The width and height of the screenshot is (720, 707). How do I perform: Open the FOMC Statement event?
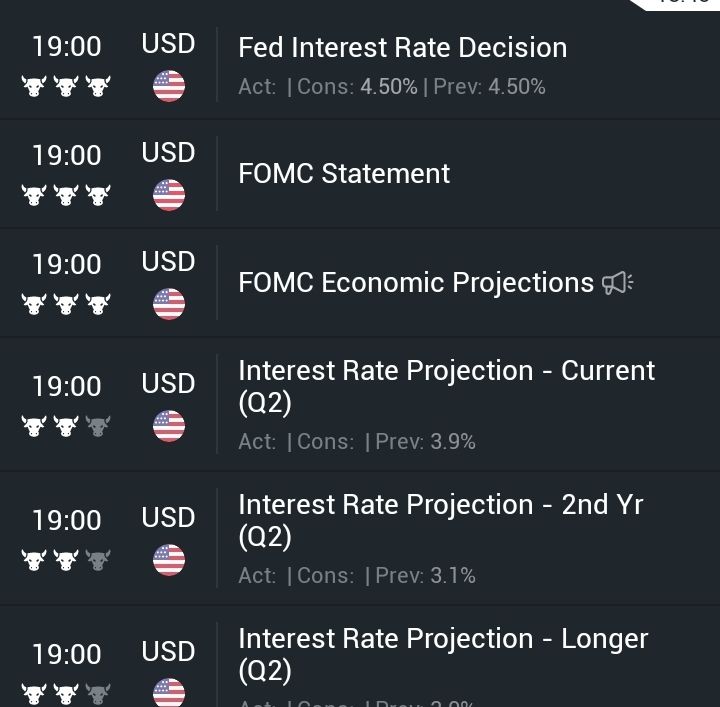coord(360,174)
